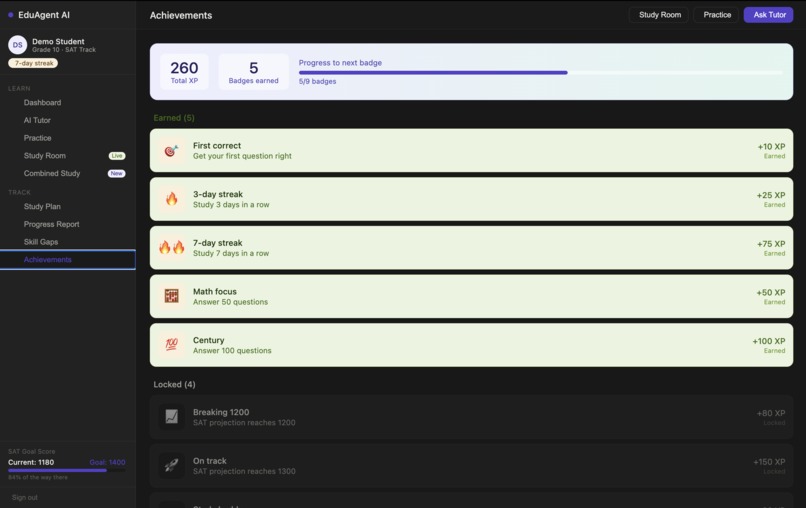Click the '3-day streak' badge title
Image resolution: width=806 pixels, height=508 pixels.
coord(218,194)
